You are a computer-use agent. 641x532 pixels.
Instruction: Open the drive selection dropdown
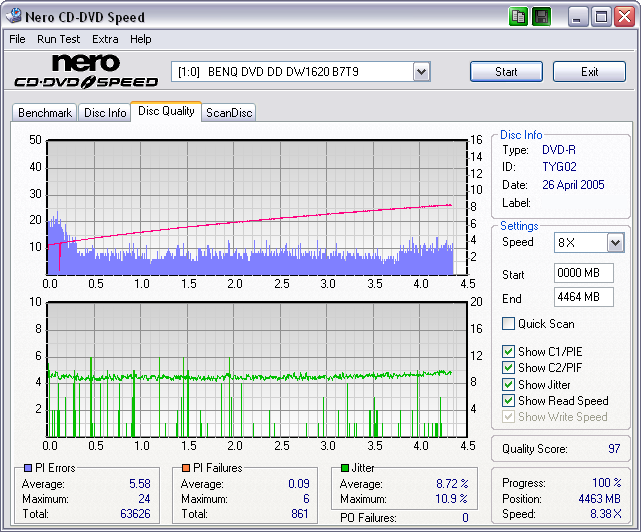tap(421, 72)
